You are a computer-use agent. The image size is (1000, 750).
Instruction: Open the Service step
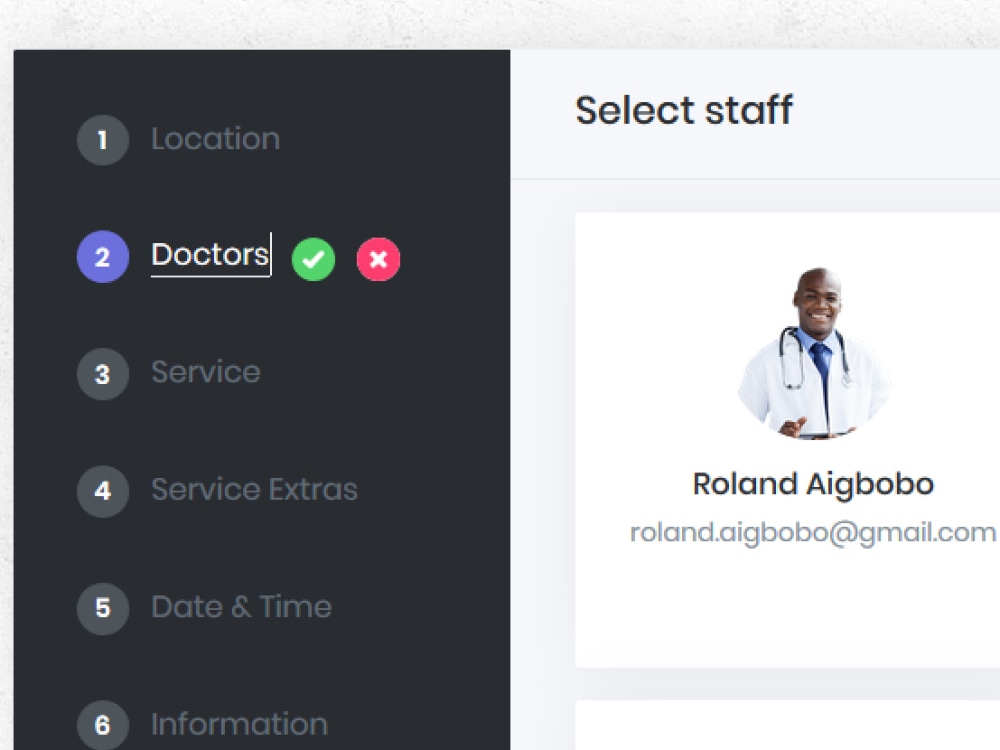(x=205, y=372)
